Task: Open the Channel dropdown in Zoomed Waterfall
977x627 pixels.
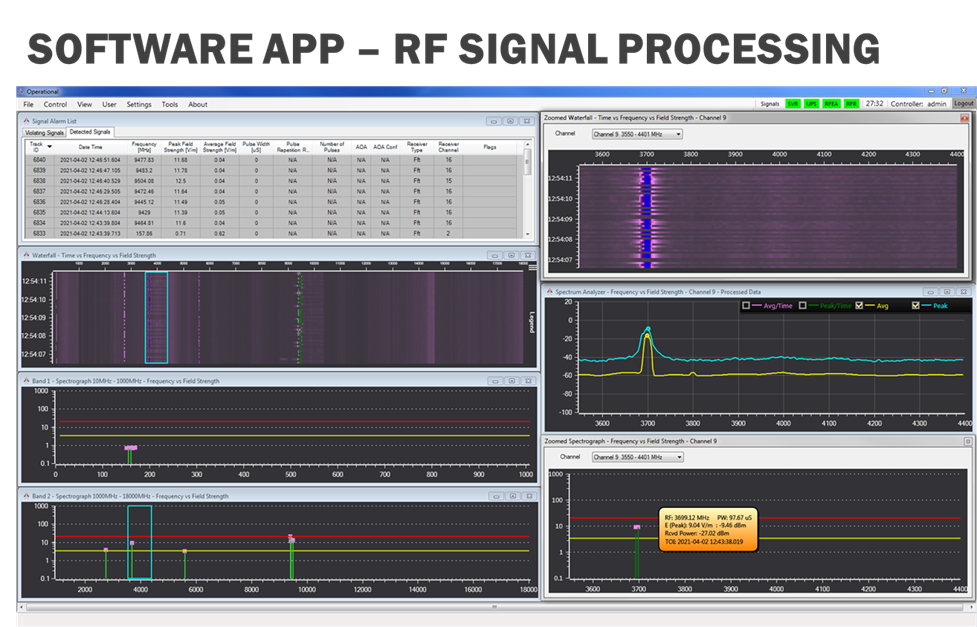Action: (x=679, y=132)
